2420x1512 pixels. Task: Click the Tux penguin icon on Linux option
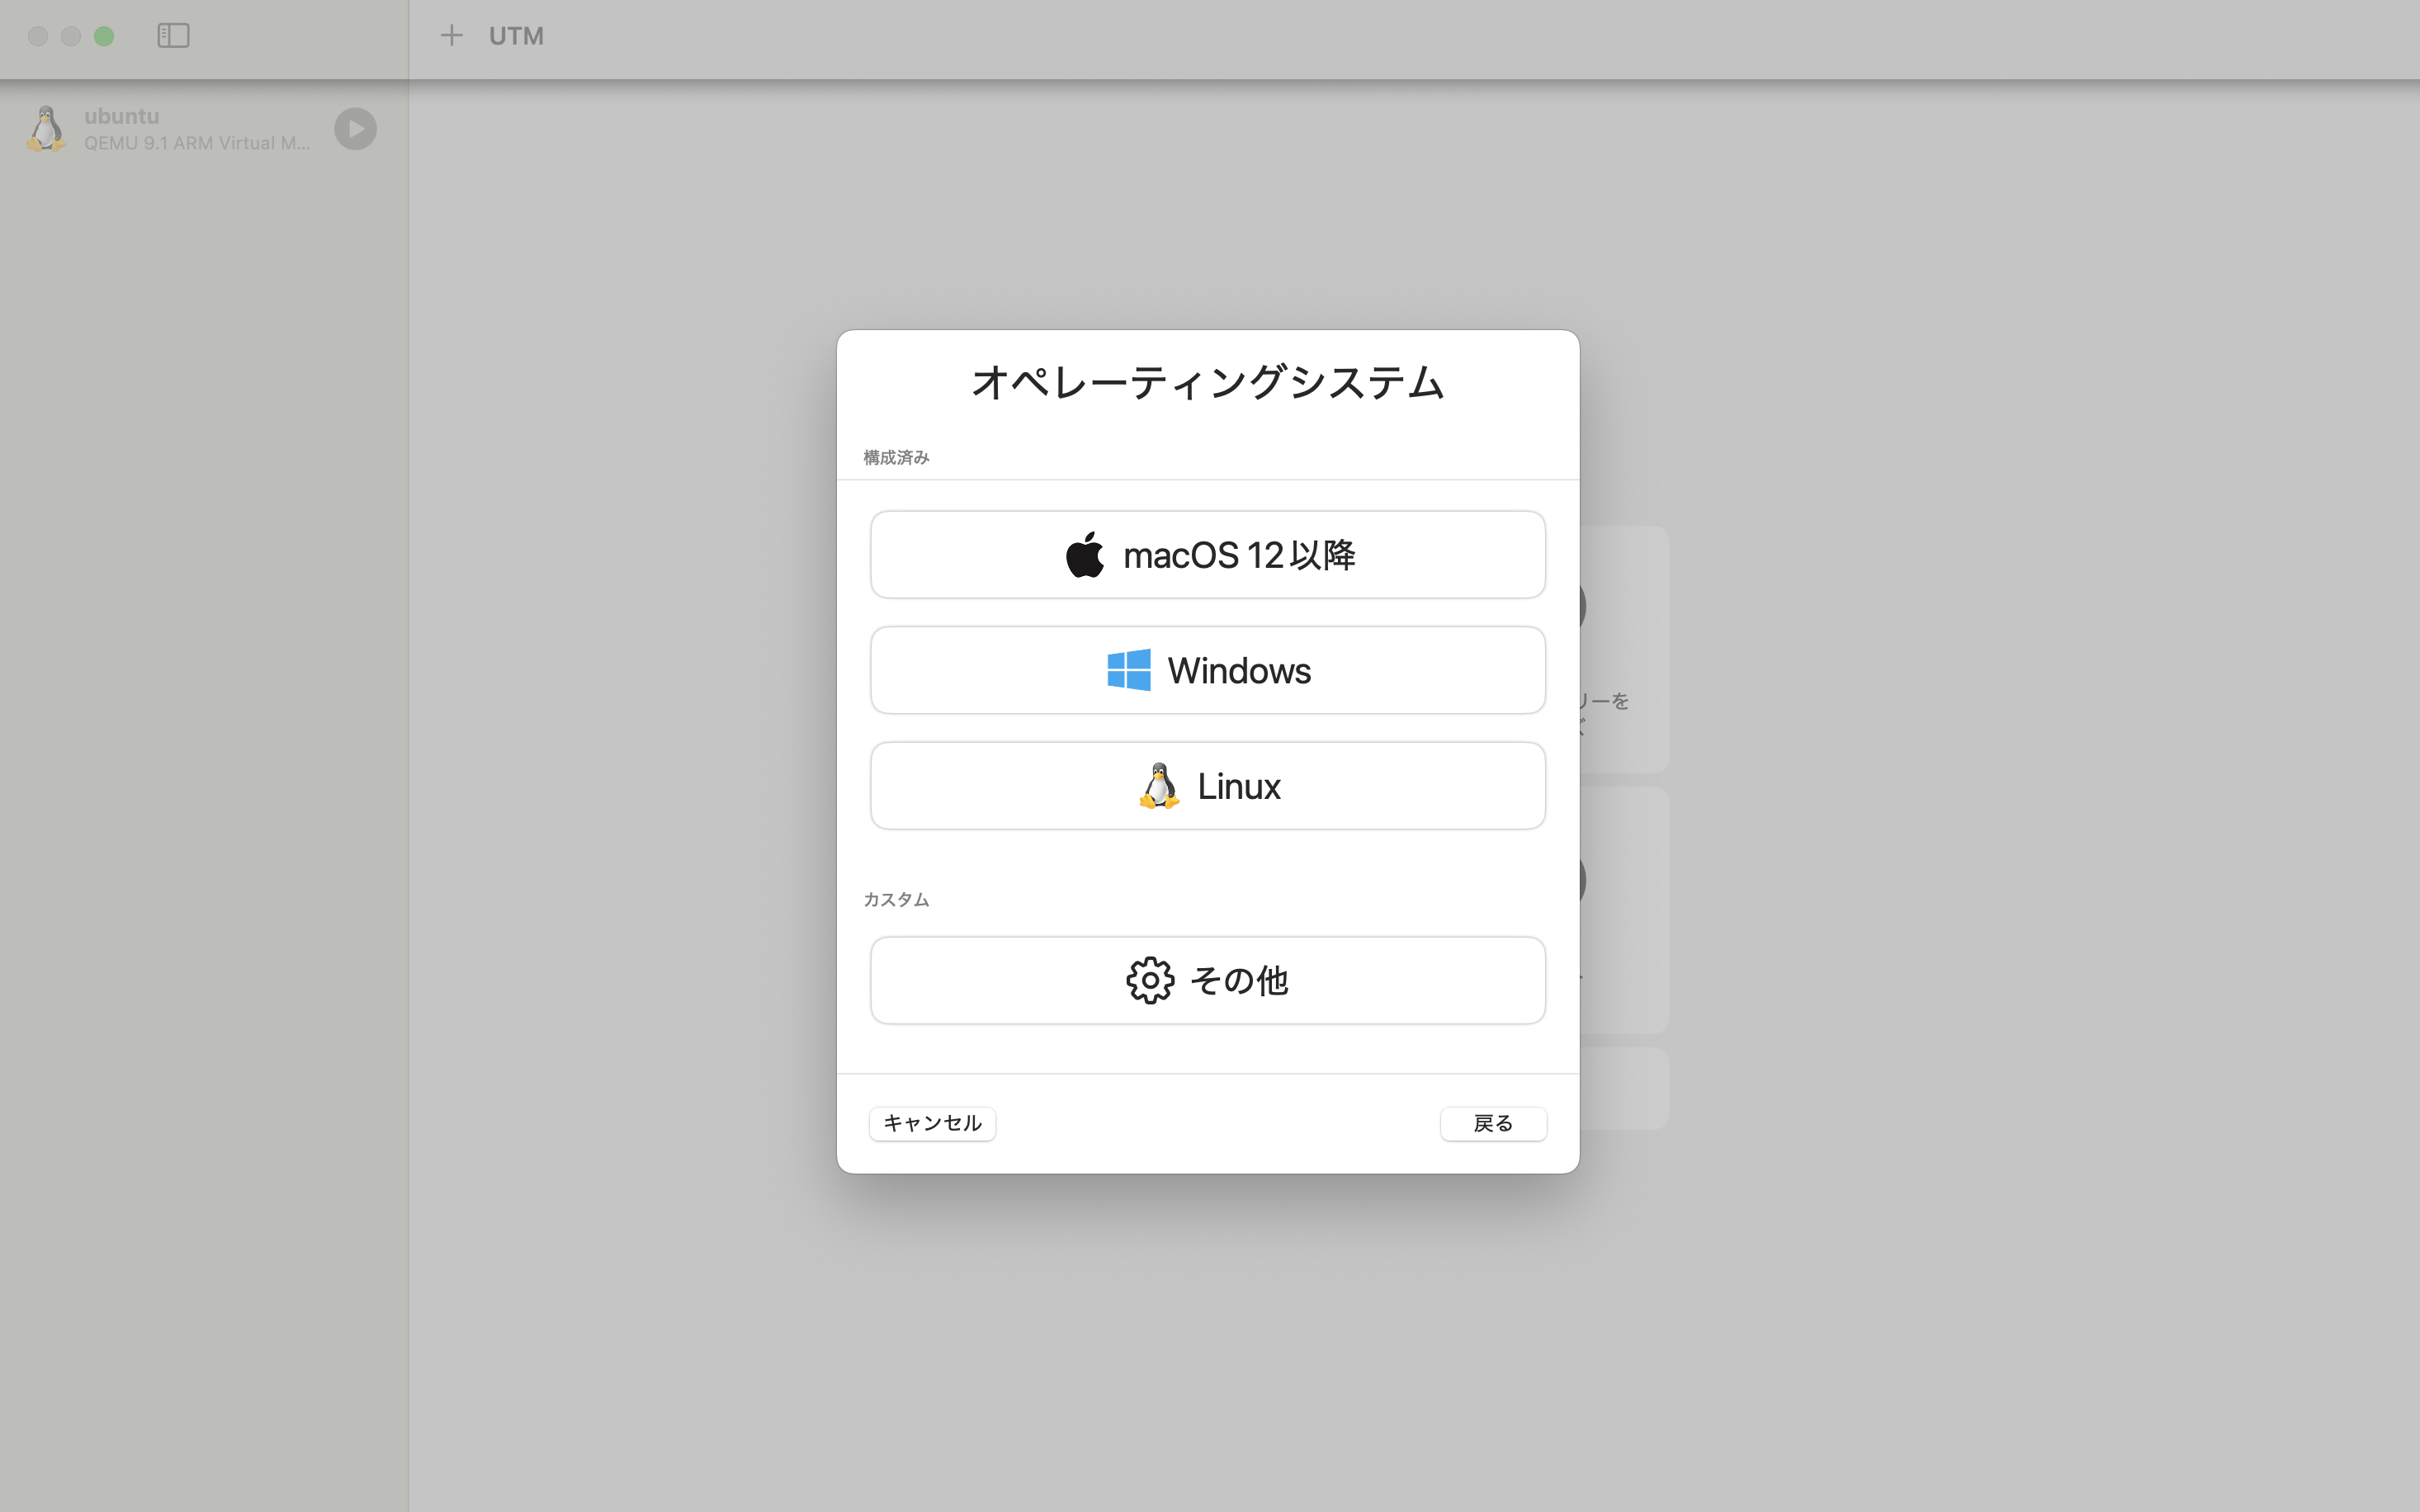tap(1158, 785)
